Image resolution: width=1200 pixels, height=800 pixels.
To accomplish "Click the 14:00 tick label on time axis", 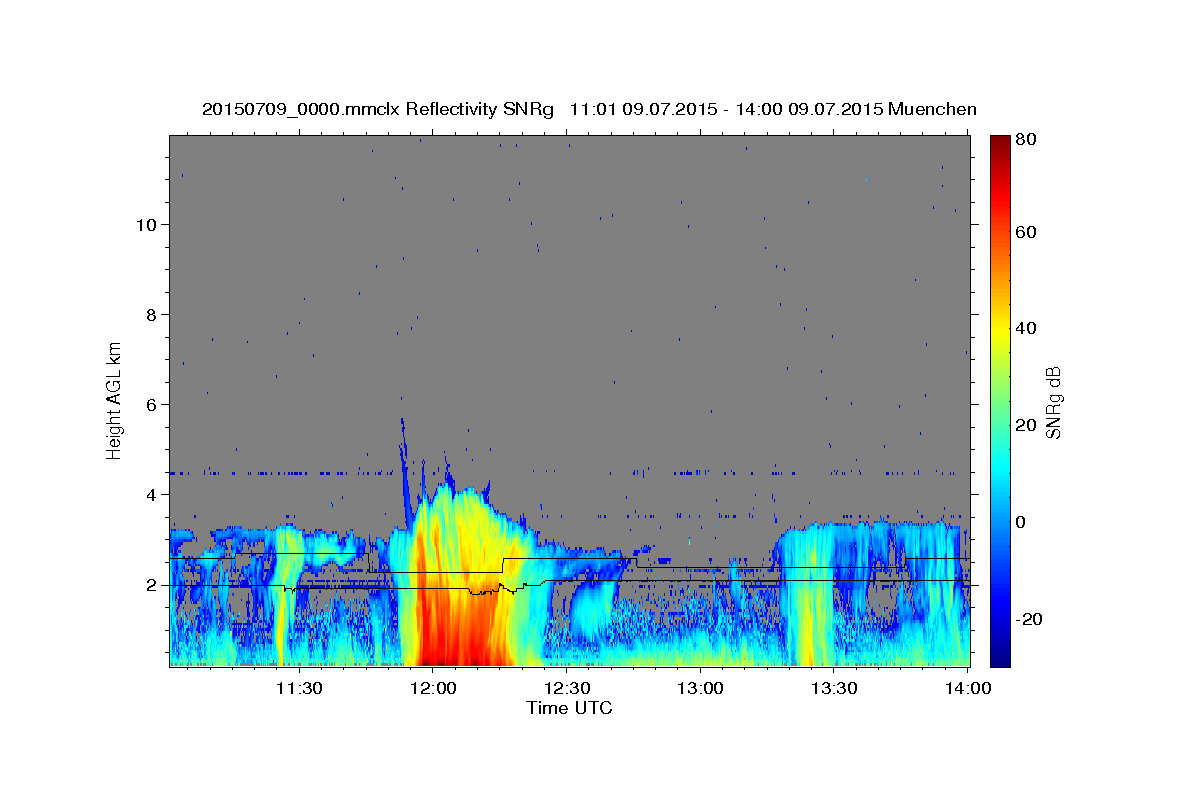I will (x=967, y=688).
